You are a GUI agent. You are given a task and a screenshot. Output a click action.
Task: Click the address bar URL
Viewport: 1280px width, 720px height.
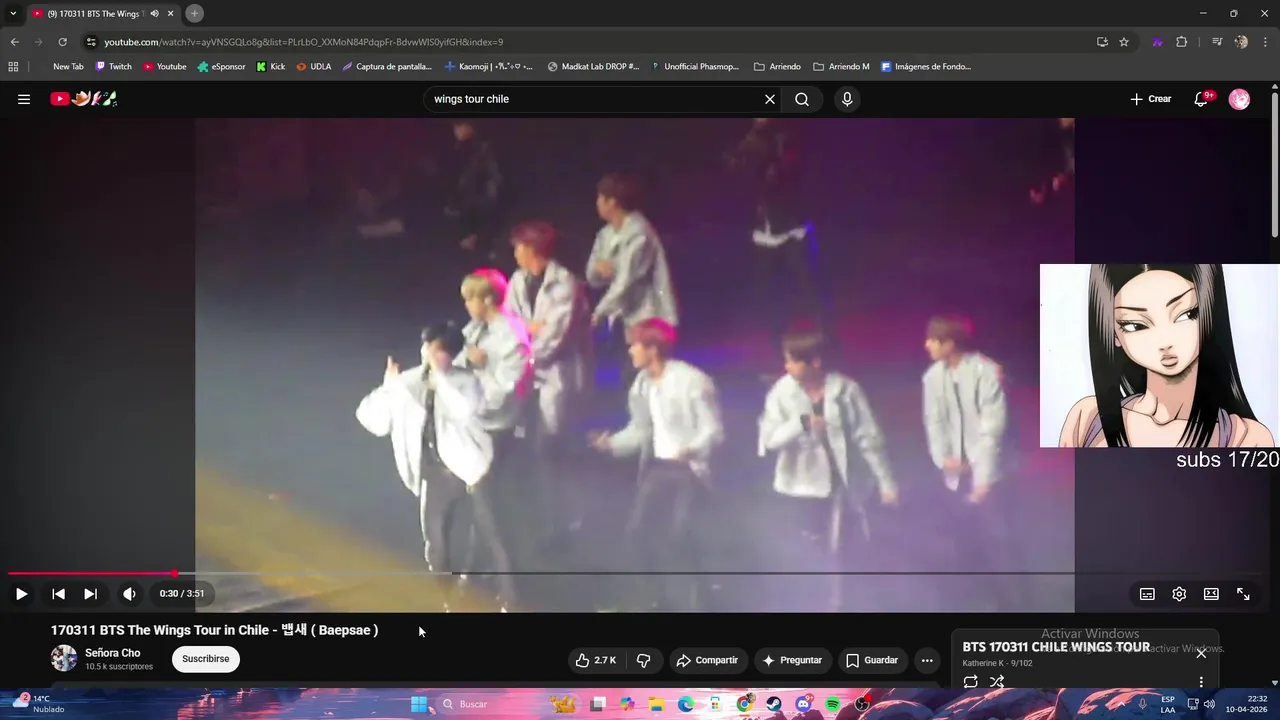[304, 42]
